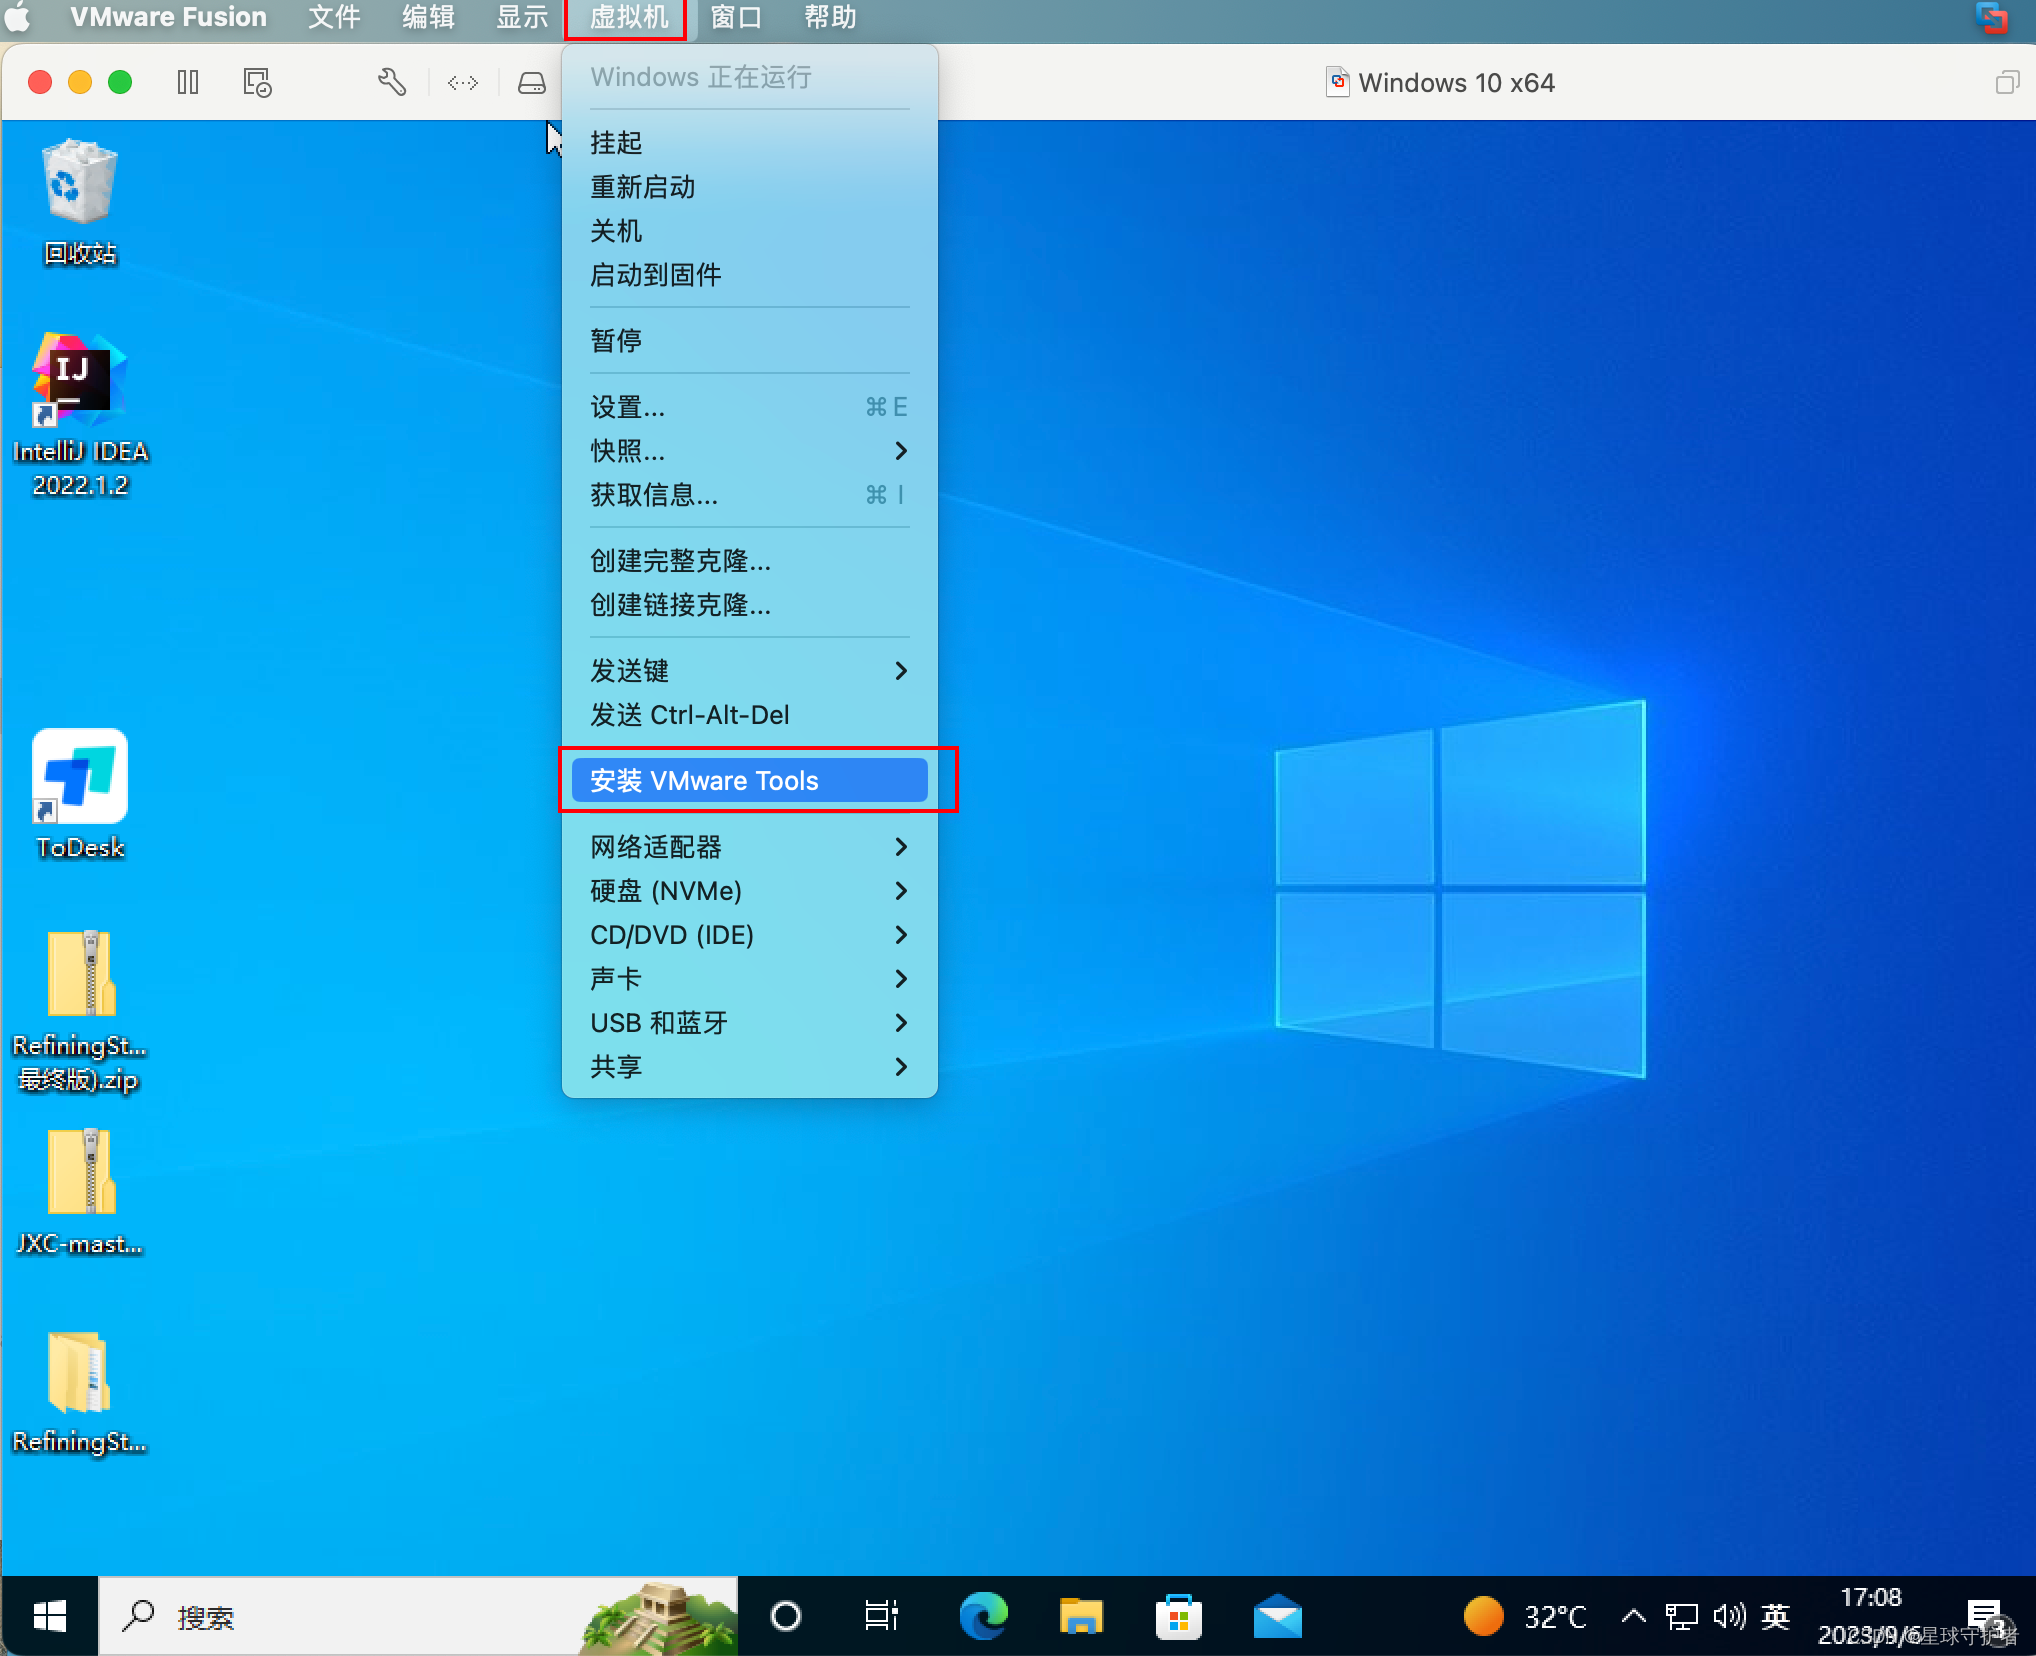
Task: Open the VMware Fusion app menu
Action: (168, 17)
